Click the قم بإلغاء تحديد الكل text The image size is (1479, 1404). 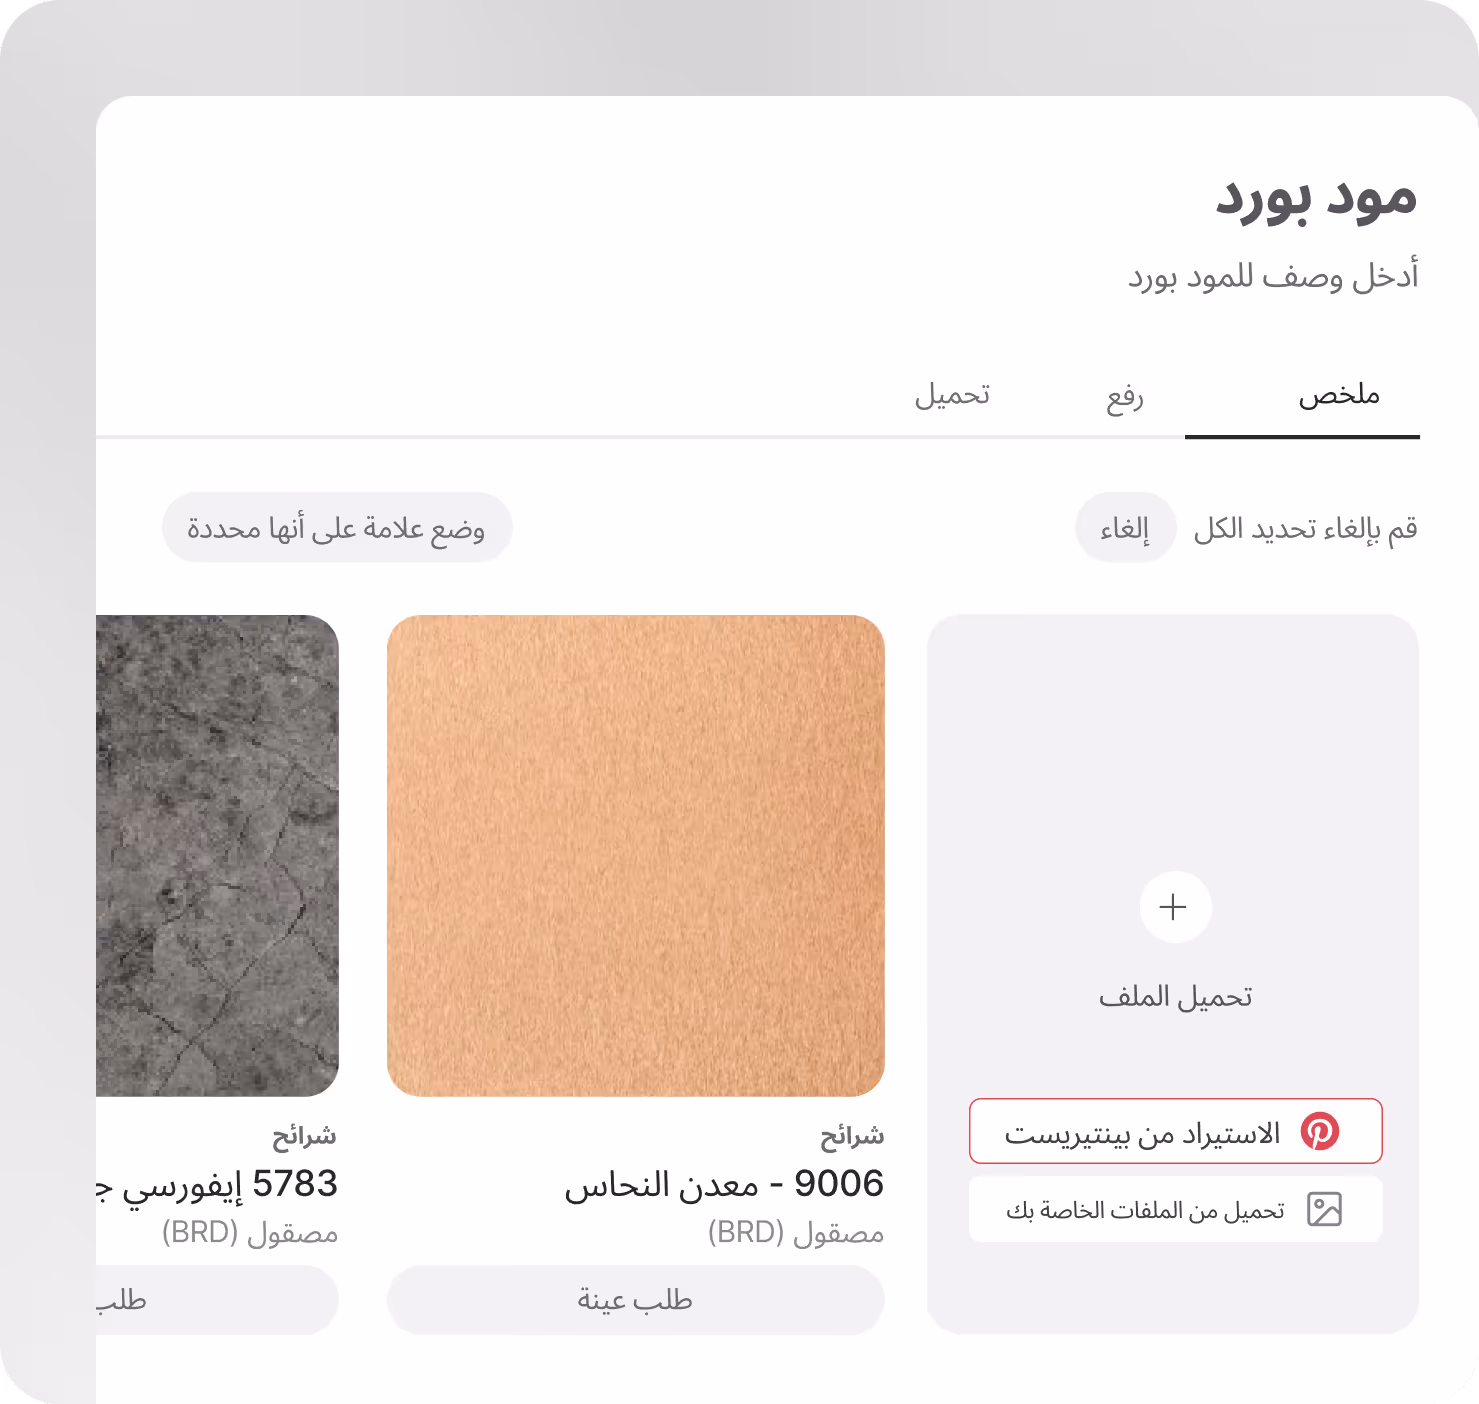(x=1305, y=527)
